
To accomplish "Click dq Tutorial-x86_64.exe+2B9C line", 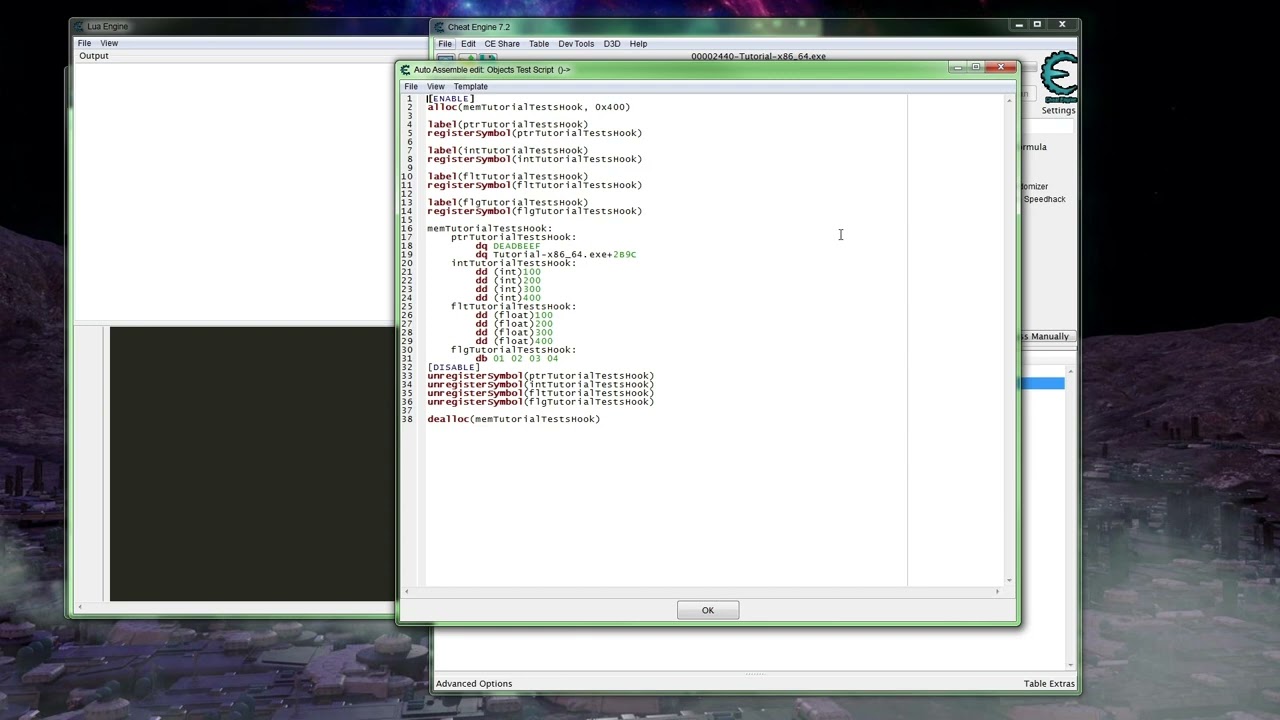I will click(x=556, y=255).
